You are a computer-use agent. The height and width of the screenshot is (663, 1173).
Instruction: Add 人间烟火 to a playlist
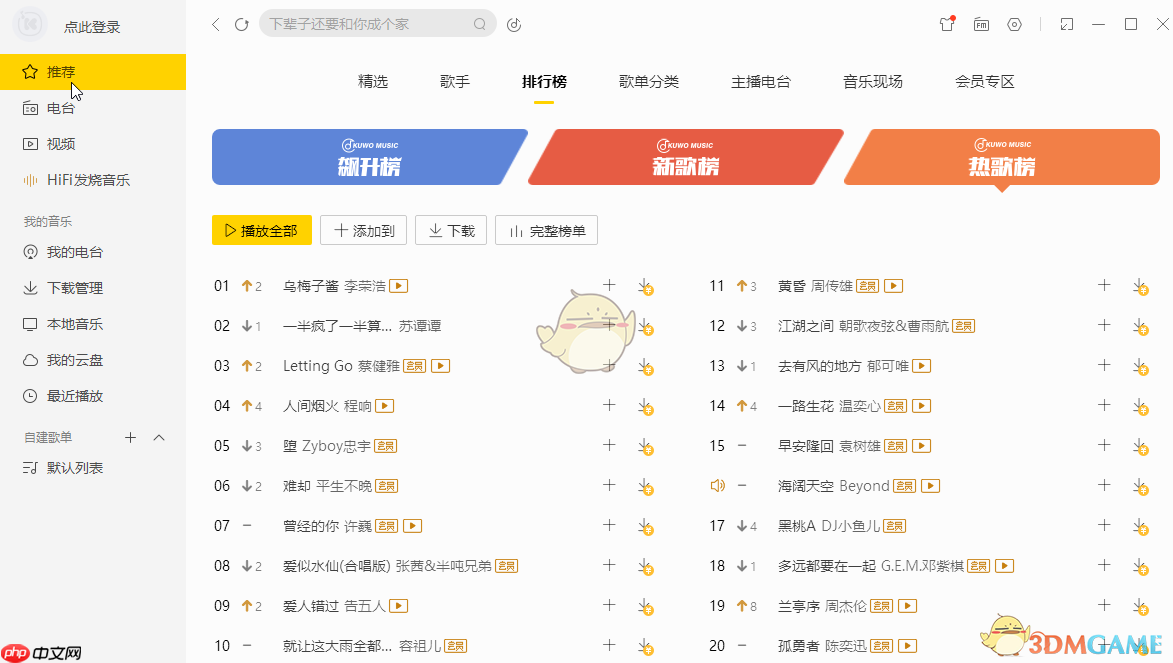(x=609, y=405)
